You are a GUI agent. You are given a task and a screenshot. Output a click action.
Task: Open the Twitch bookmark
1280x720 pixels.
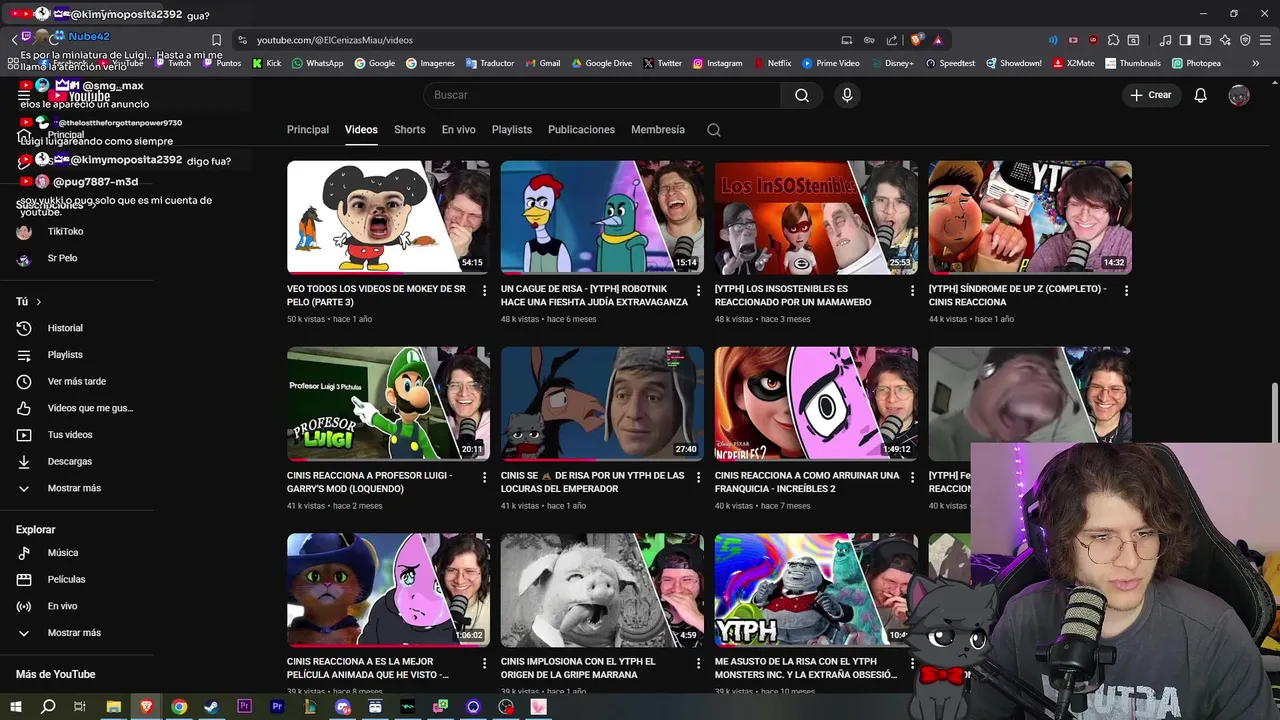click(x=172, y=63)
